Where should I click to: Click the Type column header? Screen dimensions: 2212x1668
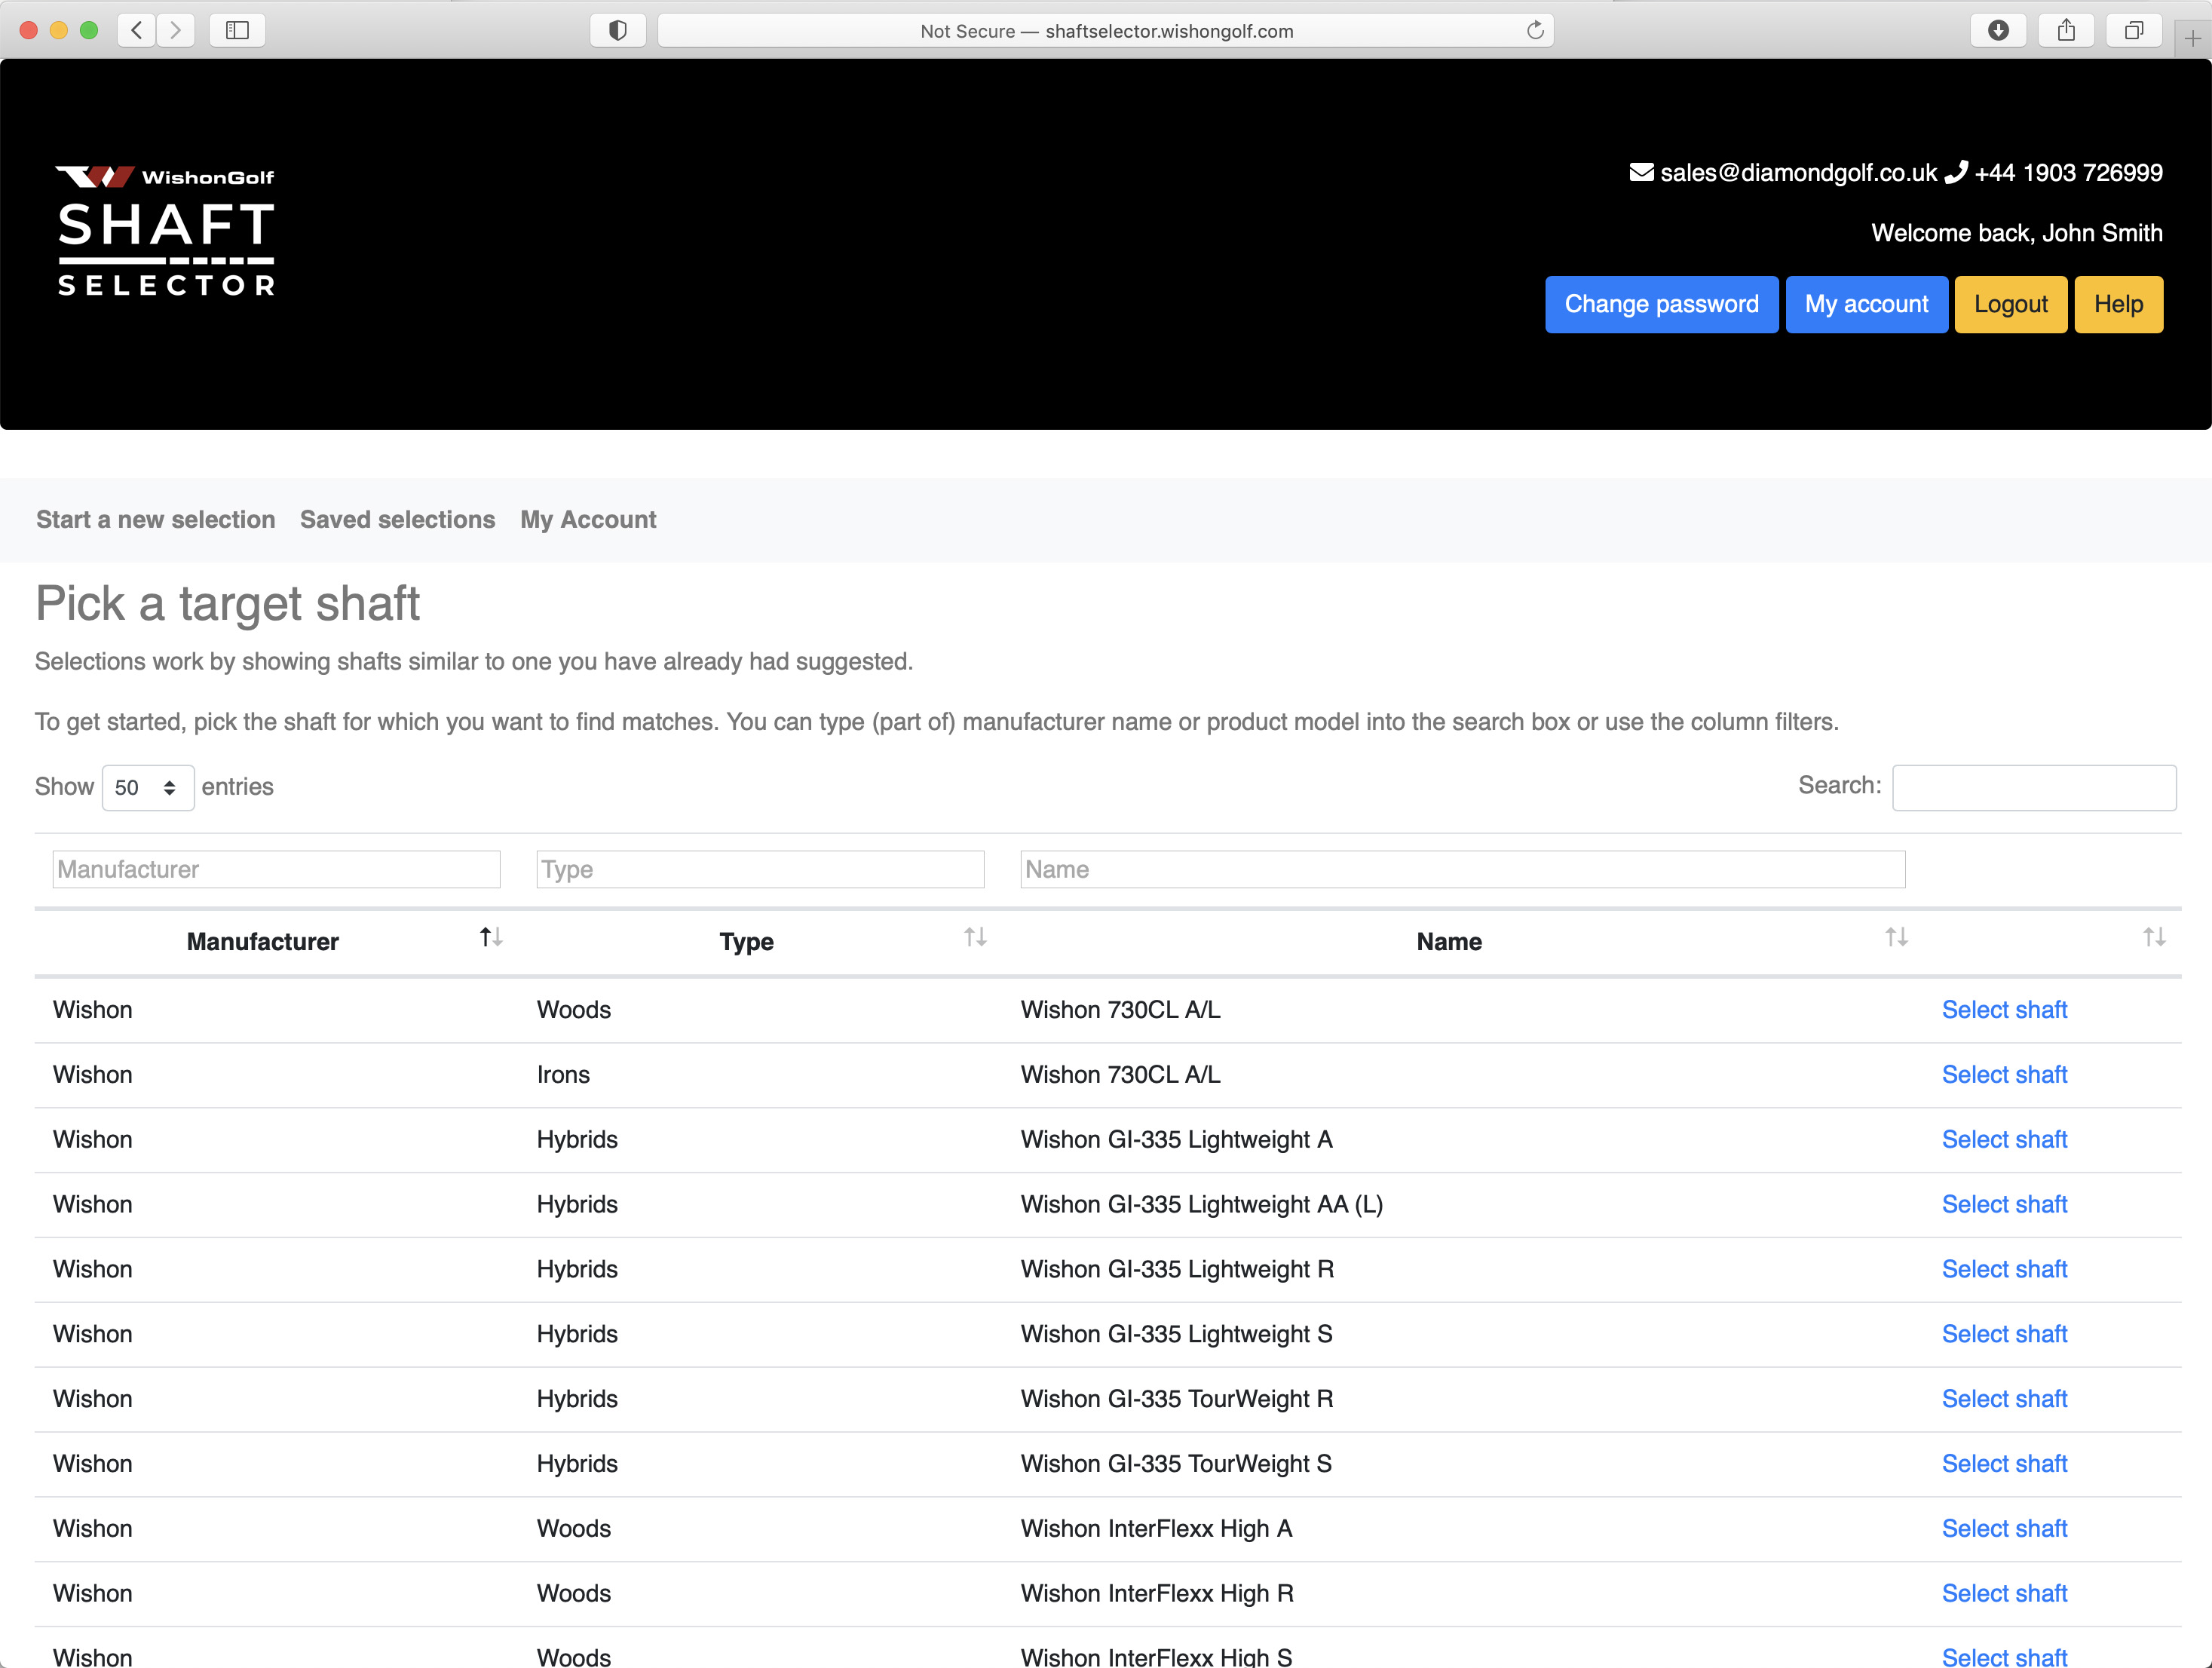coord(746,941)
